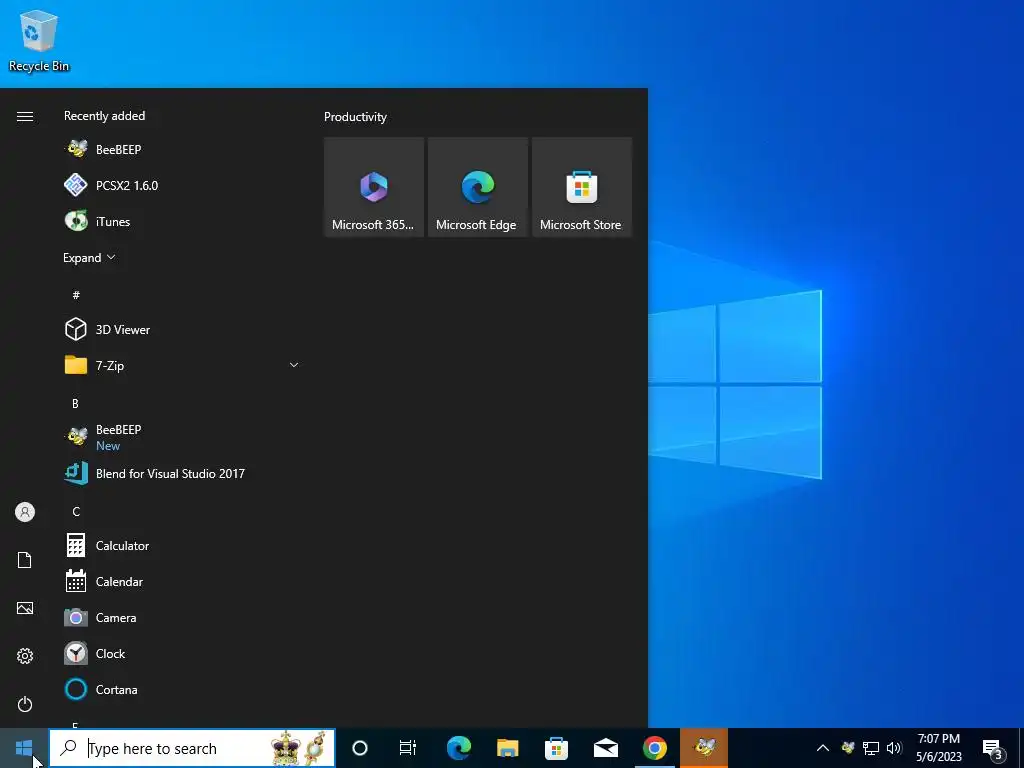Open network status tray icon
This screenshot has width=1024, height=768.
pyautogui.click(x=871, y=748)
